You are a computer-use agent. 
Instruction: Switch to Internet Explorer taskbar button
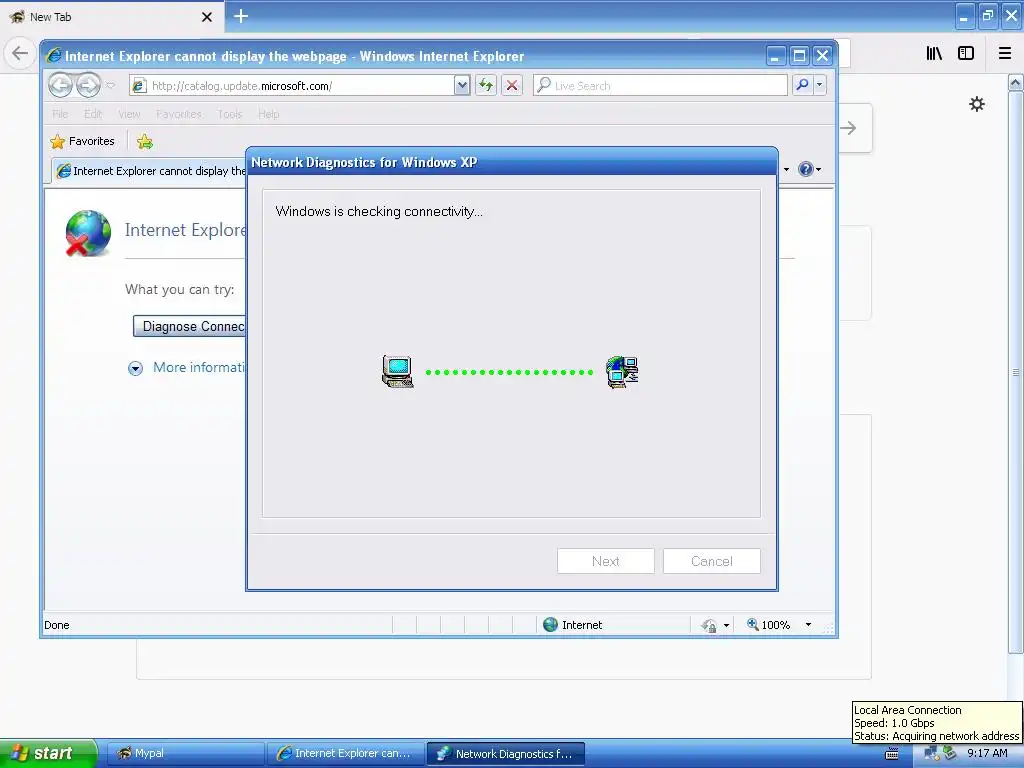[345, 753]
